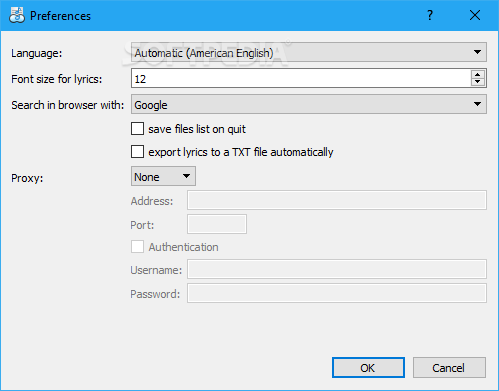This screenshot has height=391, width=499.
Task: Click the font size field showing 12
Action: tap(301, 79)
